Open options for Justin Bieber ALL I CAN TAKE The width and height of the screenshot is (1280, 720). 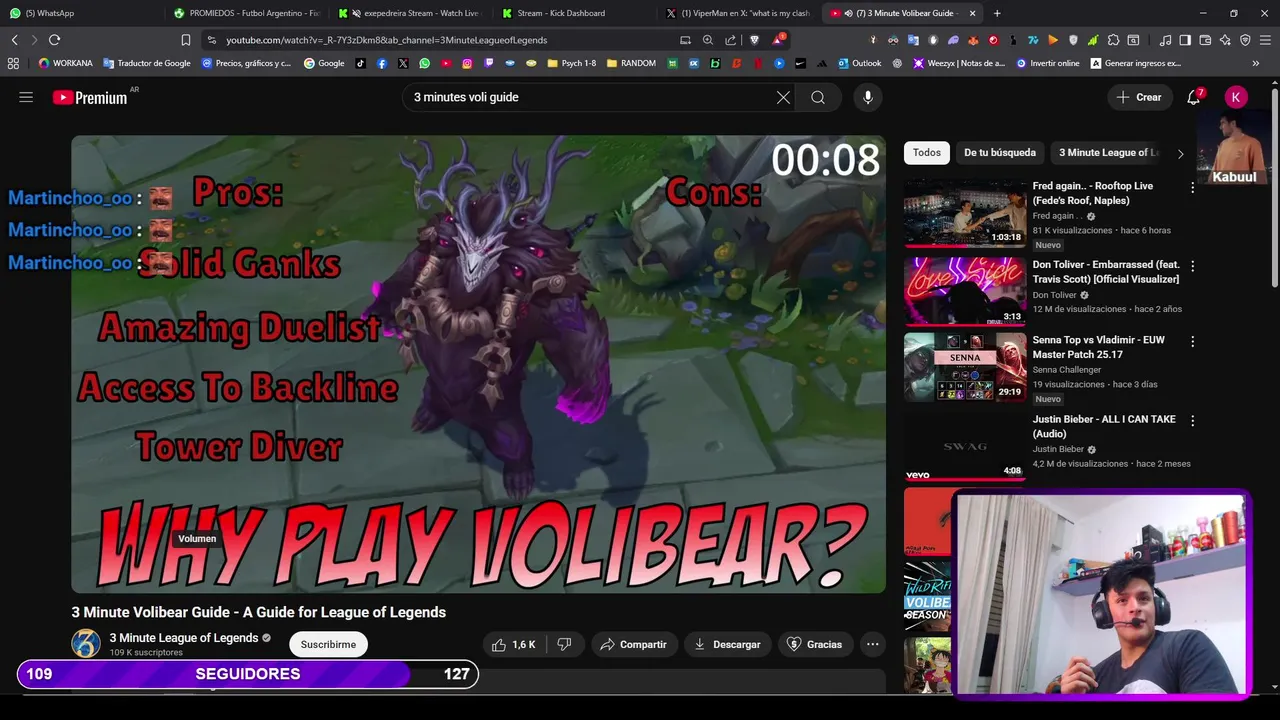1192,420
